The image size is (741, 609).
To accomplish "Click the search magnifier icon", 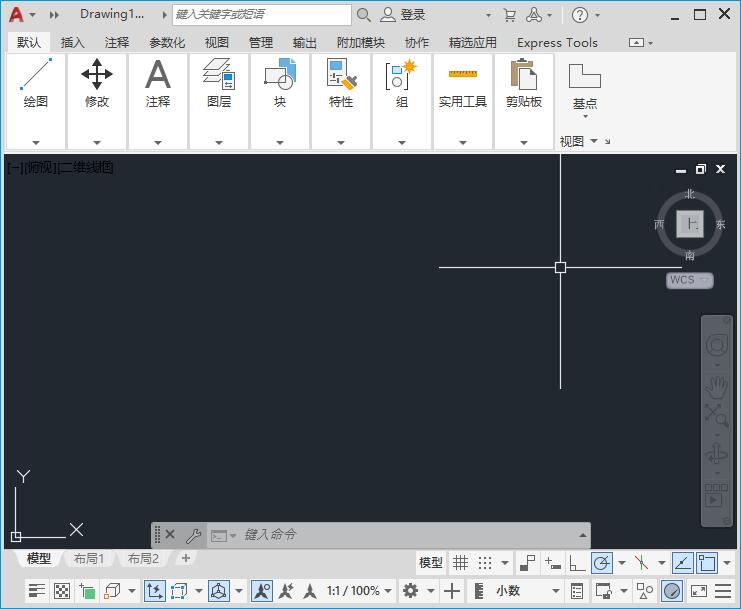I will pyautogui.click(x=363, y=15).
